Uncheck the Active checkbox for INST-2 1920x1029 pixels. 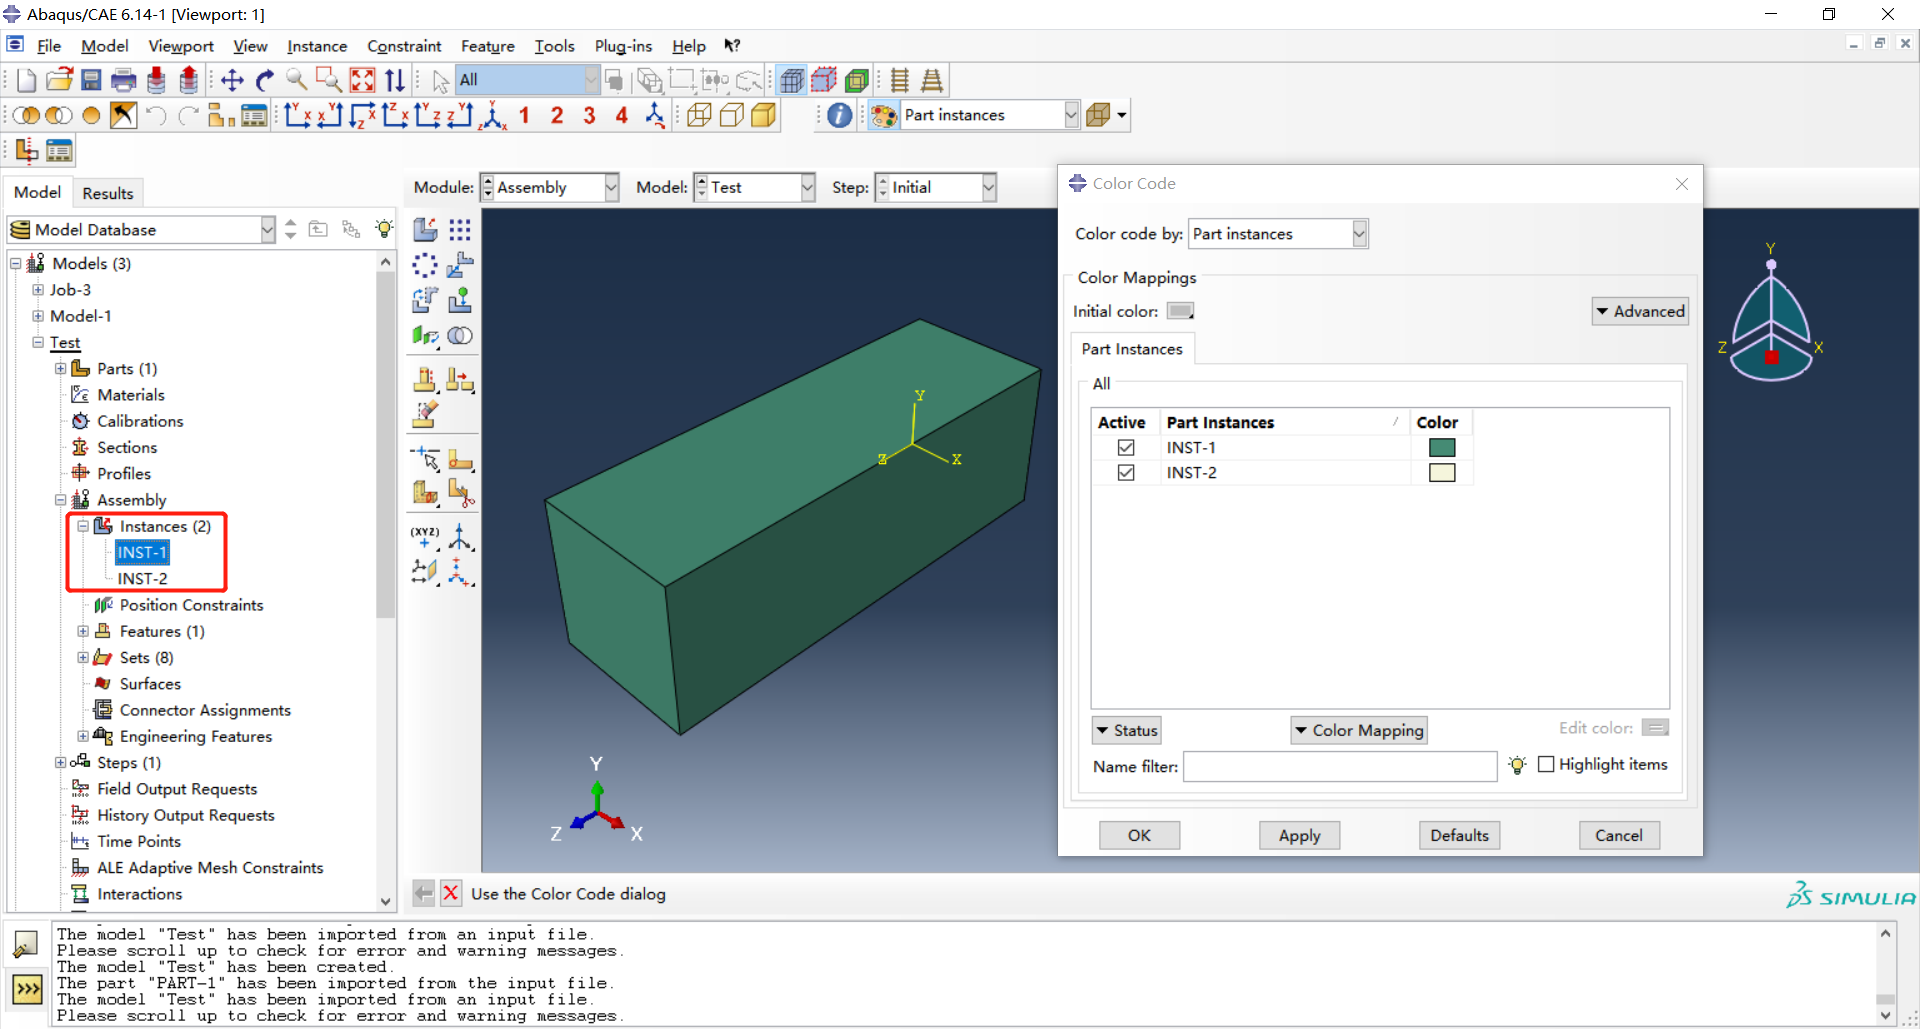[1126, 472]
